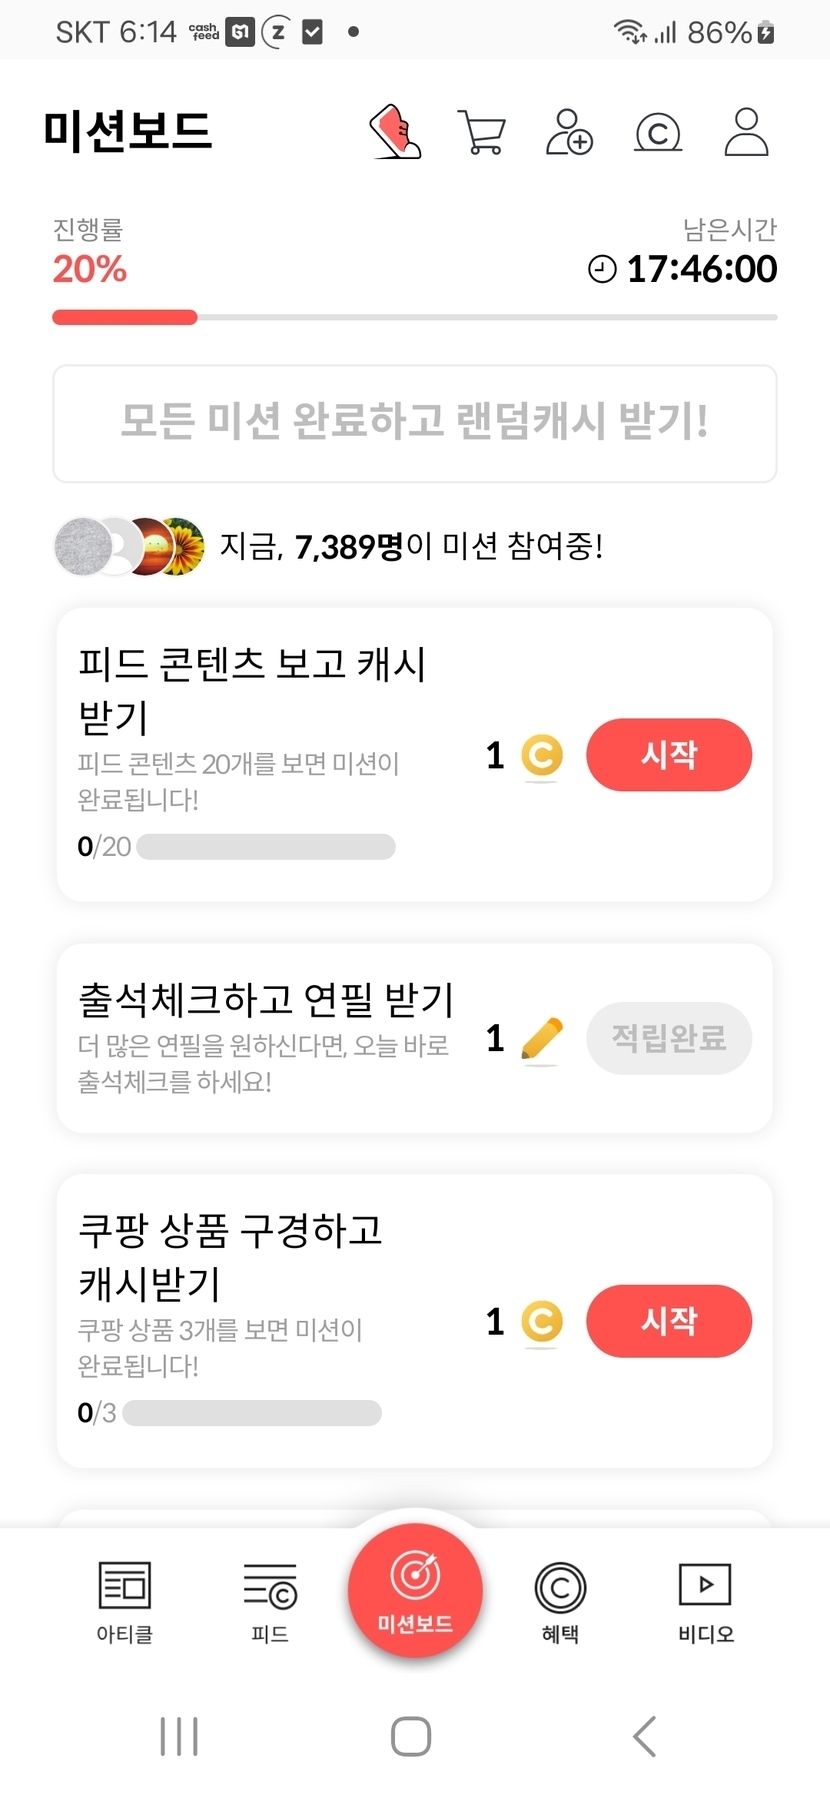
Task: Go to the 비디오 tab
Action: coord(705,1602)
